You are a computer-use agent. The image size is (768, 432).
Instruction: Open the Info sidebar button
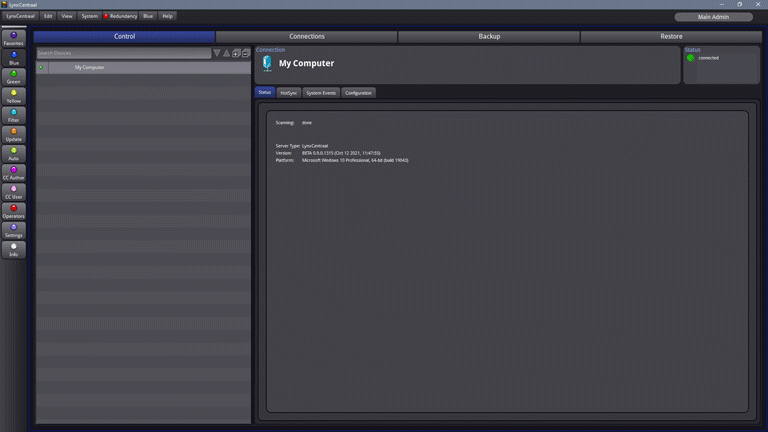14,250
